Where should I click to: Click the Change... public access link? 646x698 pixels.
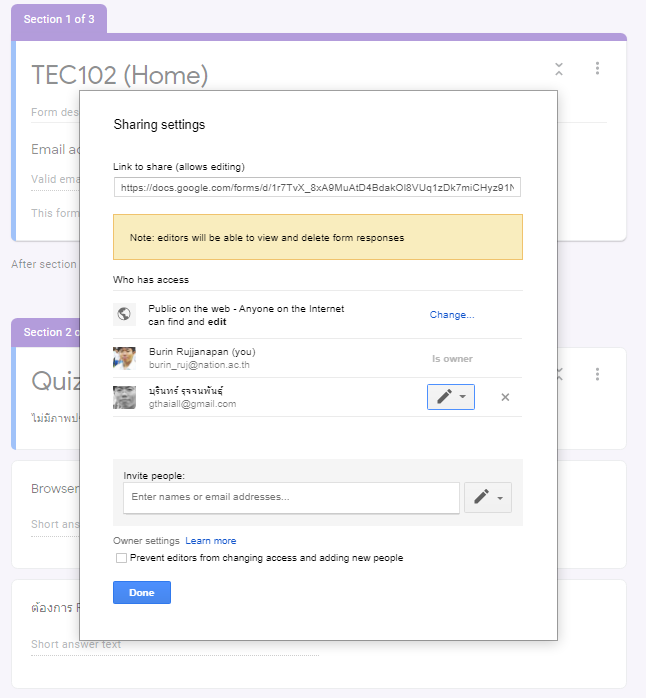tap(452, 315)
